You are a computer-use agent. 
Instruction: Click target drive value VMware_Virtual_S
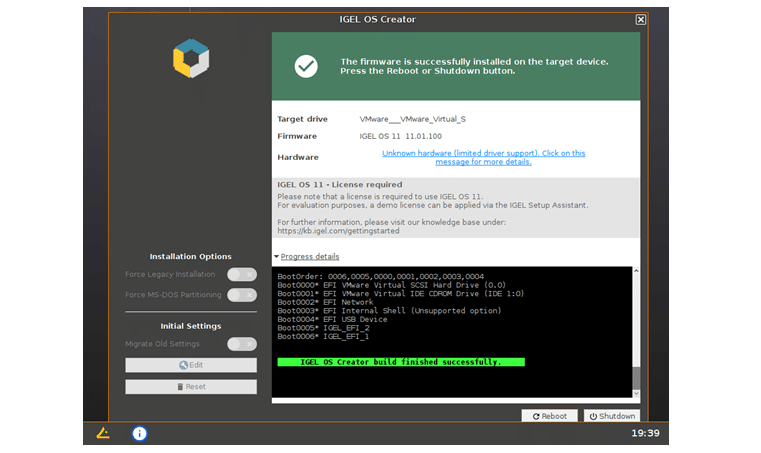tap(413, 119)
